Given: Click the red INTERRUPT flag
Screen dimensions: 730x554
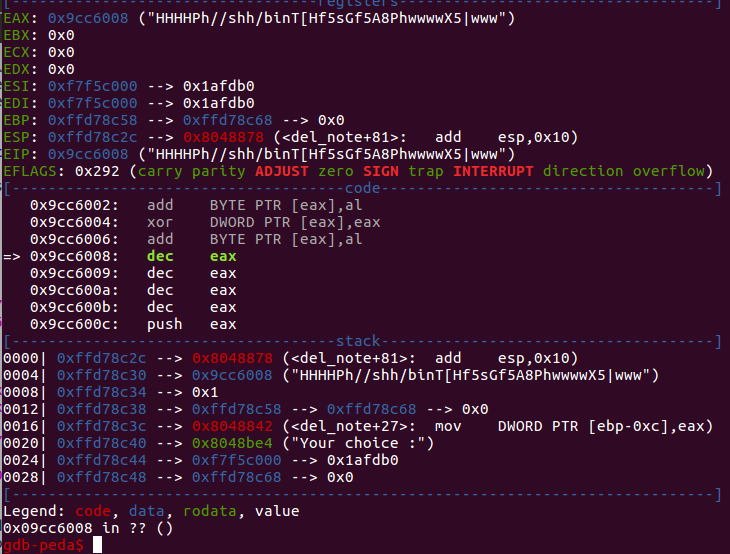Looking at the screenshot, I should [493, 171].
